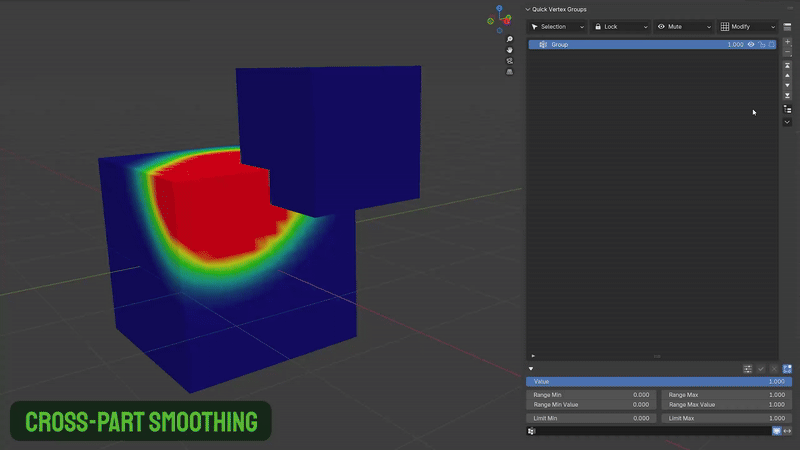This screenshot has height=450, width=800.
Task: Move group to top of list
Action: tap(787, 65)
